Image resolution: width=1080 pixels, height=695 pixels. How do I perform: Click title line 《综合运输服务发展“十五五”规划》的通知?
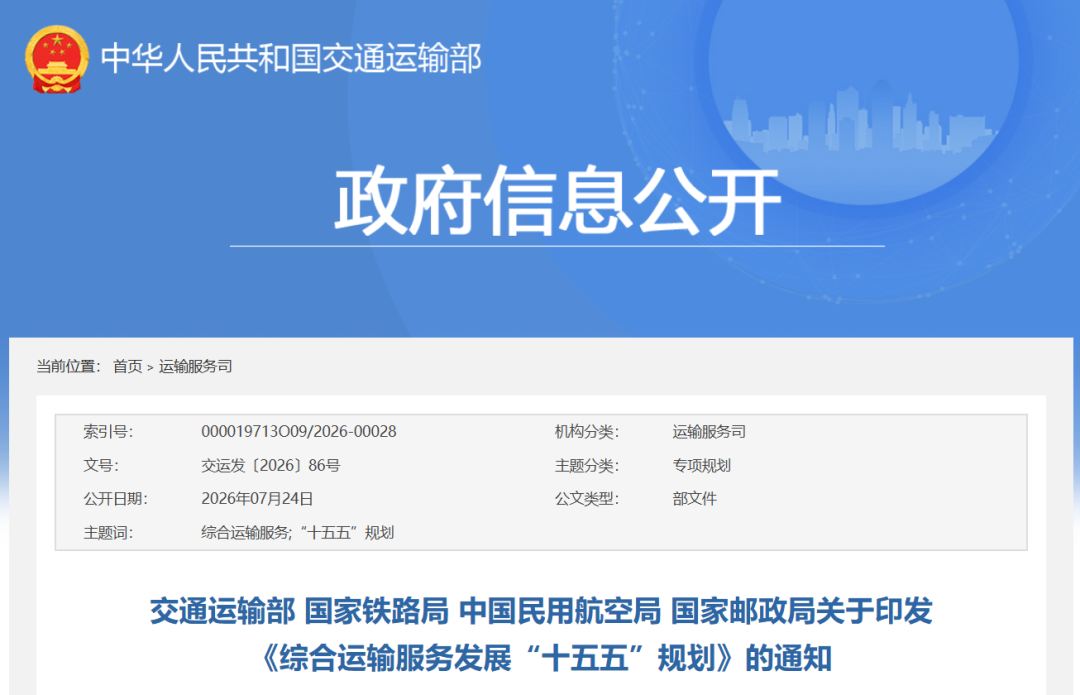[x=546, y=658]
